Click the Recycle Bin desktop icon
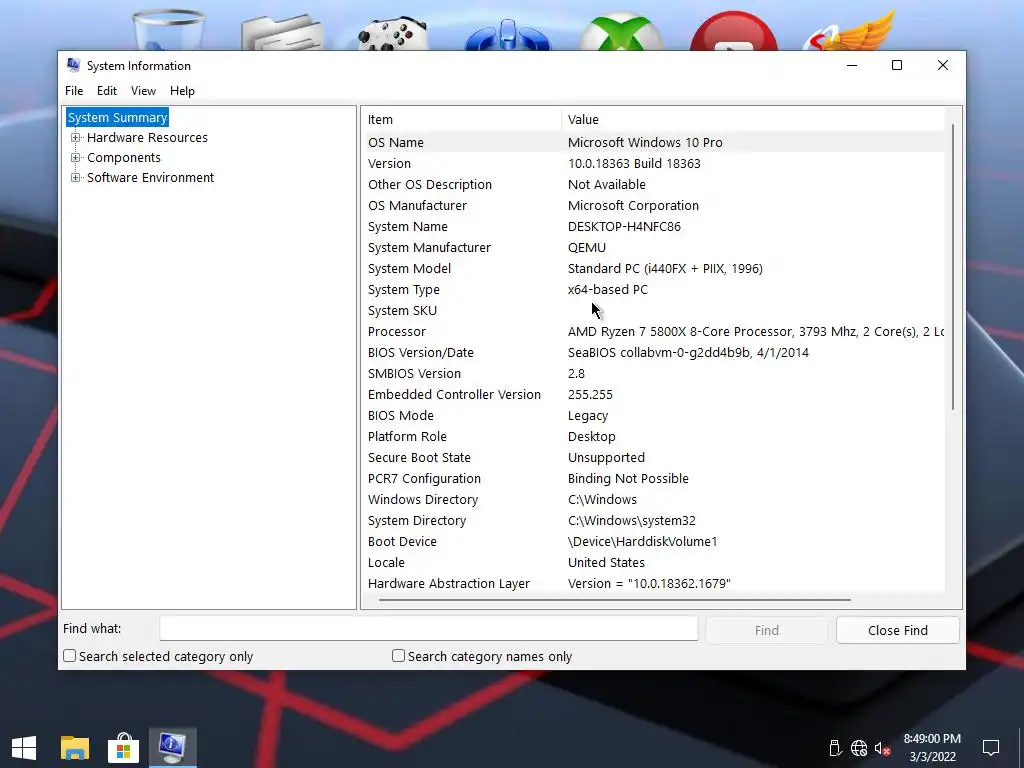1024x768 pixels. tap(168, 29)
